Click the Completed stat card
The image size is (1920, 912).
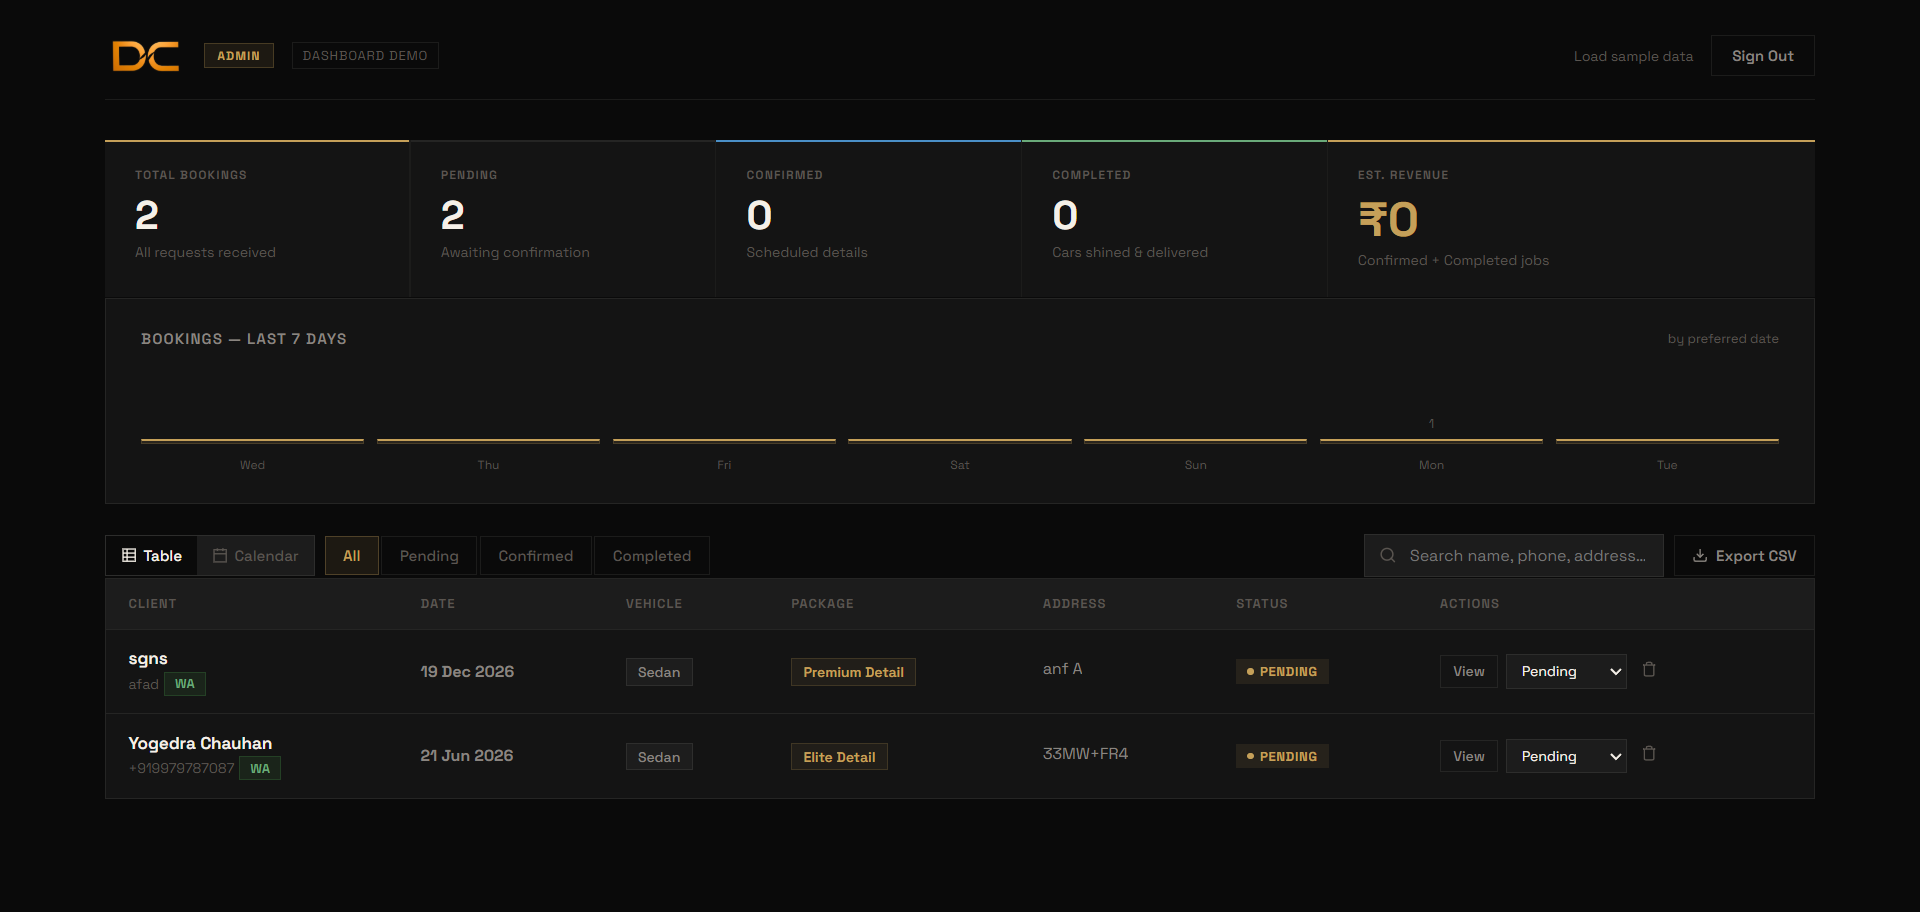1174,218
